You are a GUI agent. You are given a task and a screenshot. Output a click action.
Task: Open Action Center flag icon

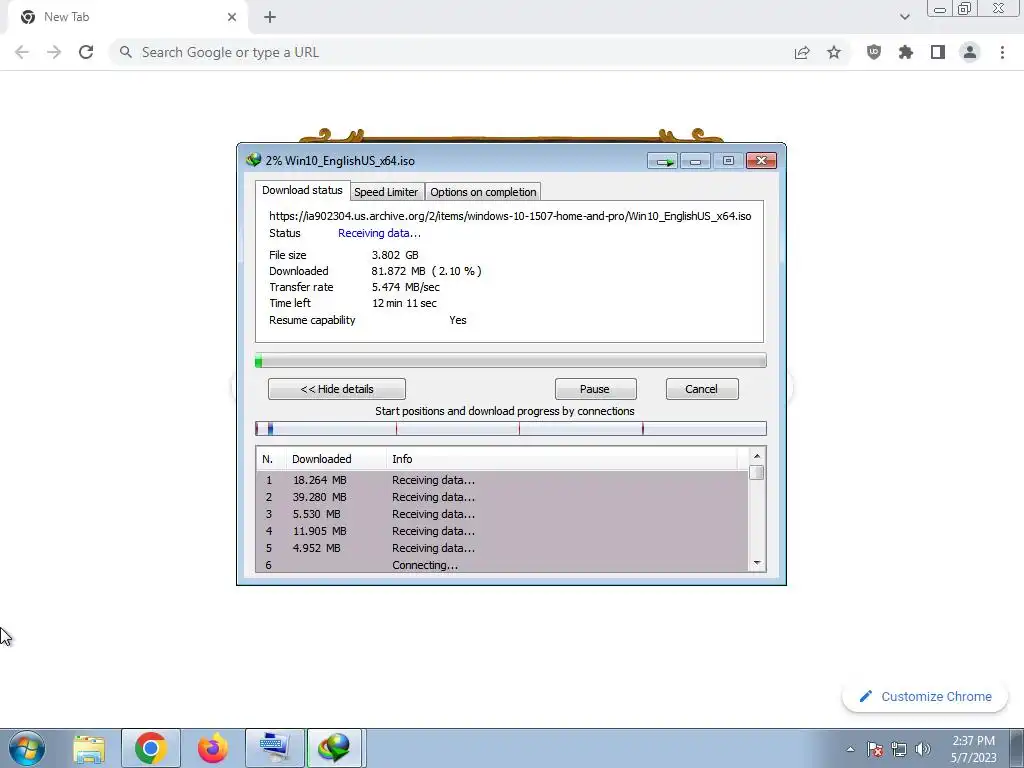[875, 749]
